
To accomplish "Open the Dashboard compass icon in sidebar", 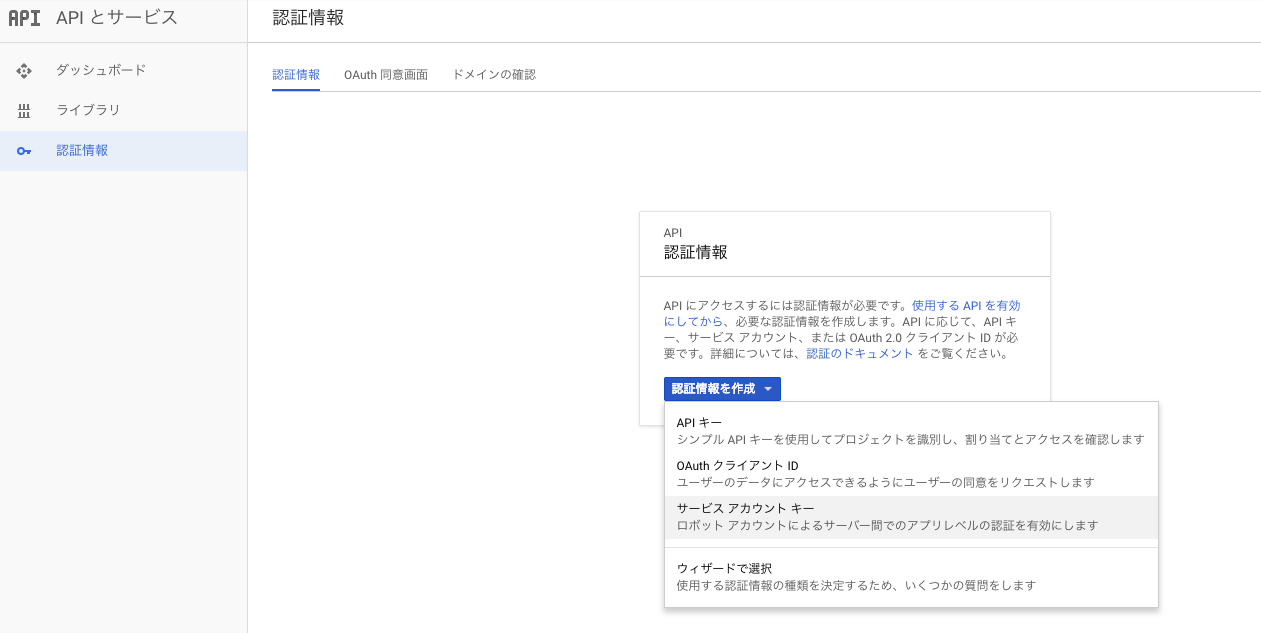I will point(23,70).
